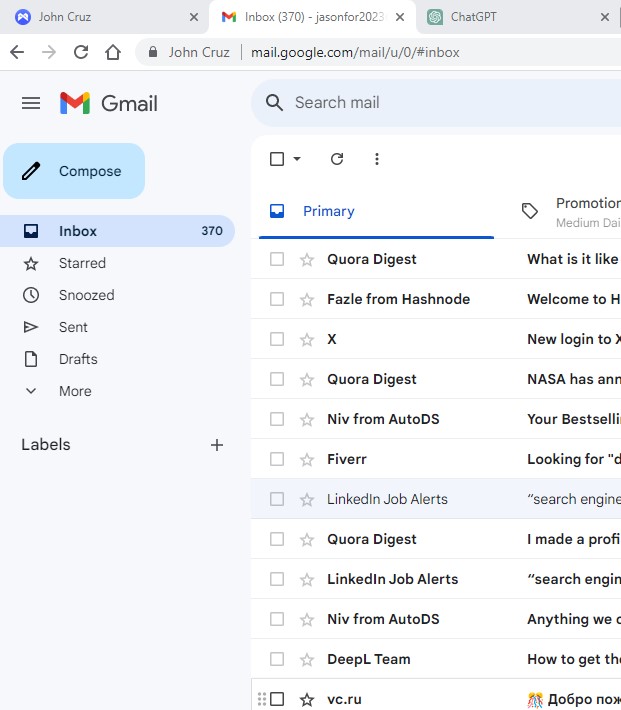Viewport: 621px width, 710px height.
Task: Close the Gmail Inbox browser tab
Action: 400,17
